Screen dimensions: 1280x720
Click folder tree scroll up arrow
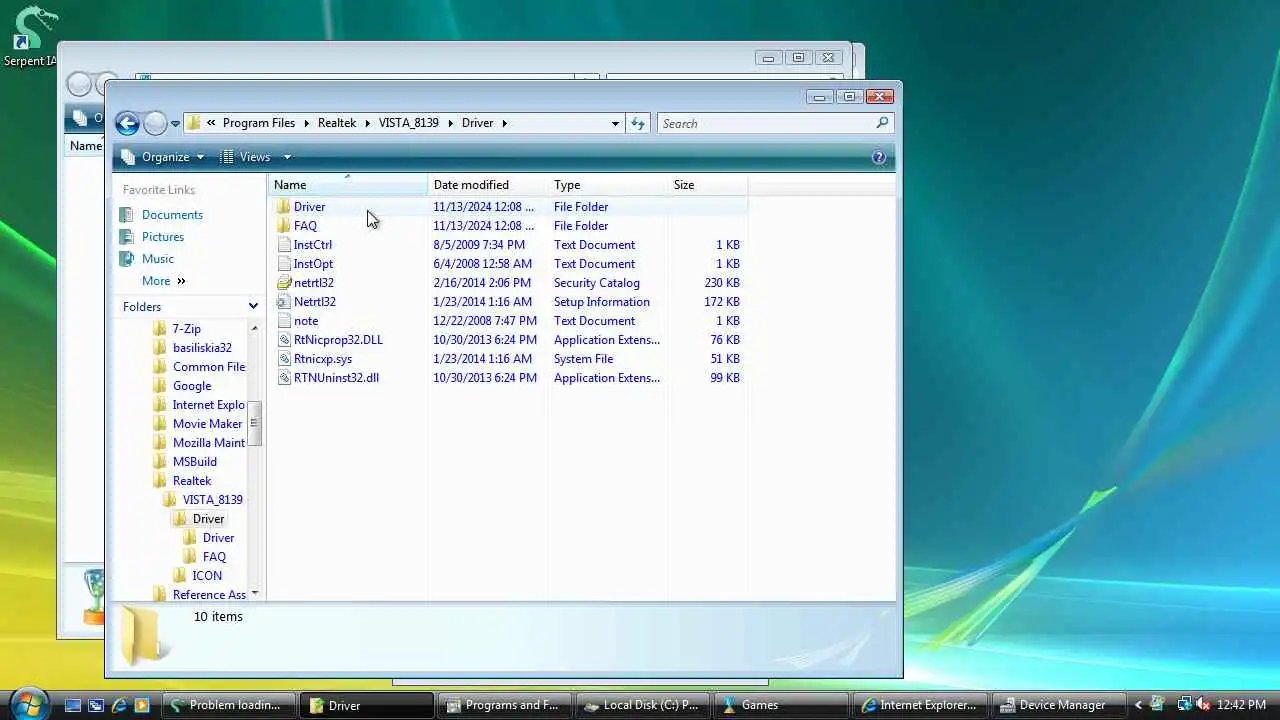(255, 328)
